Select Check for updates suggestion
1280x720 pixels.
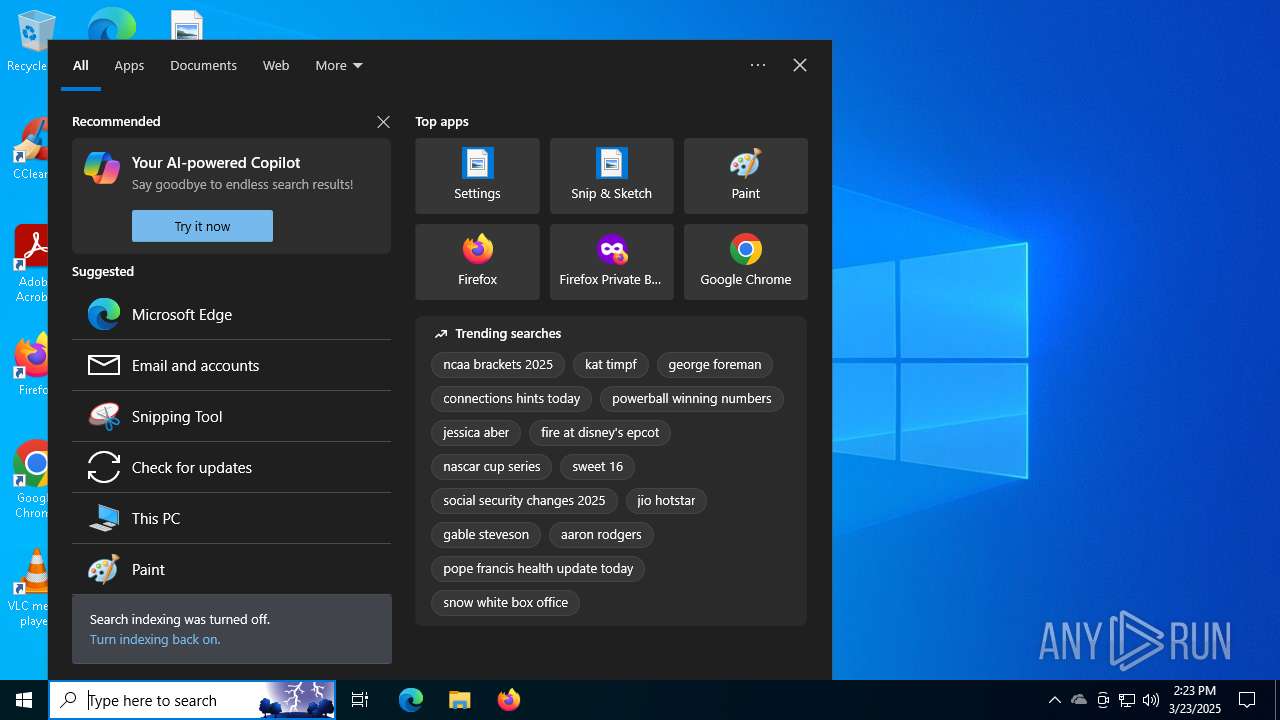[231, 467]
